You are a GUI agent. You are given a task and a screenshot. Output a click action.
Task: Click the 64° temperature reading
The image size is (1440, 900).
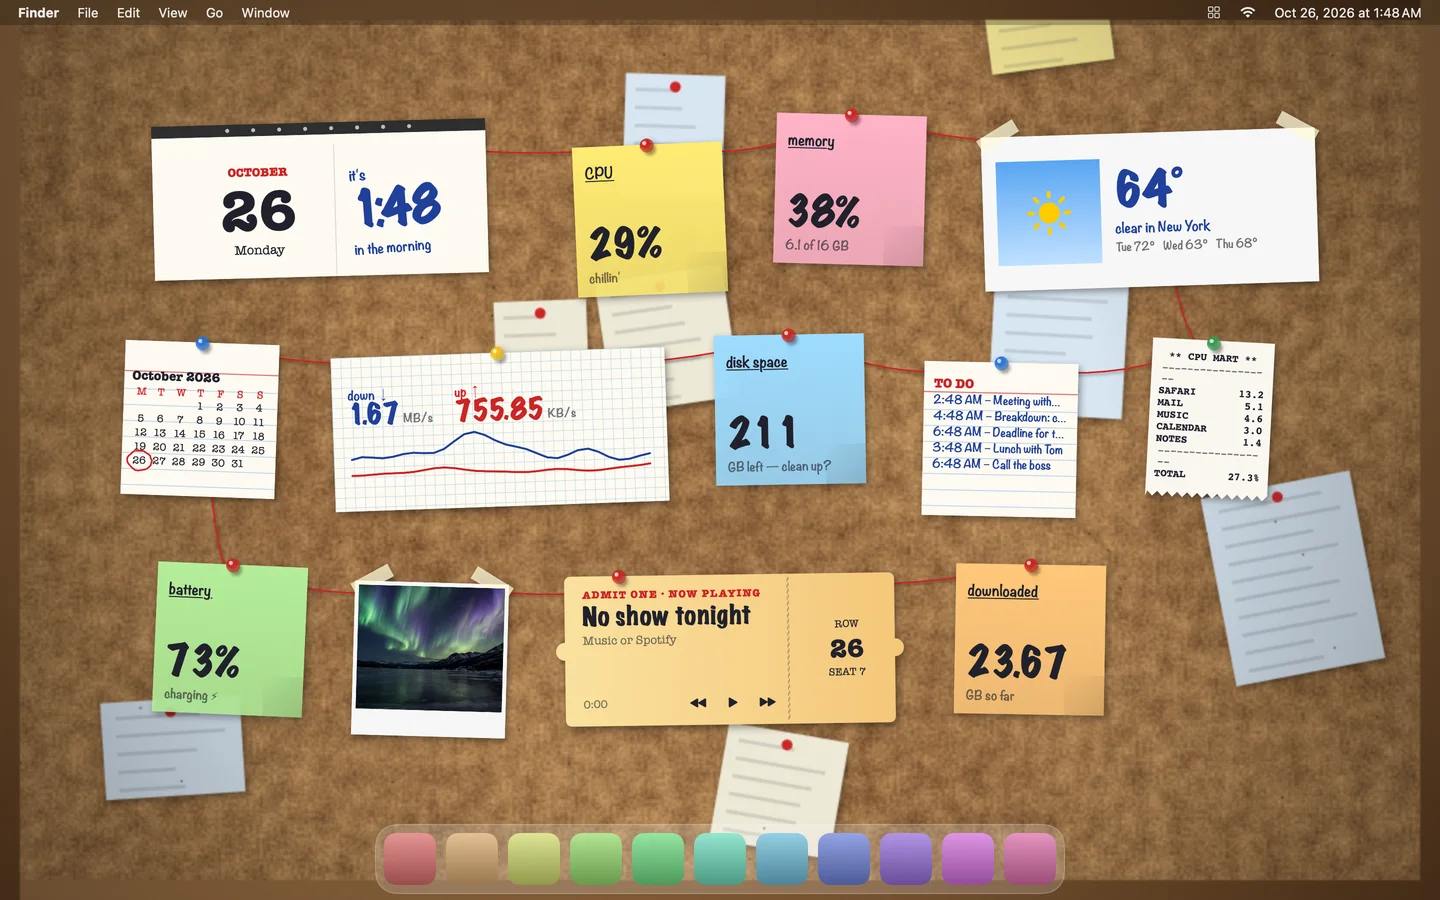pos(1149,188)
